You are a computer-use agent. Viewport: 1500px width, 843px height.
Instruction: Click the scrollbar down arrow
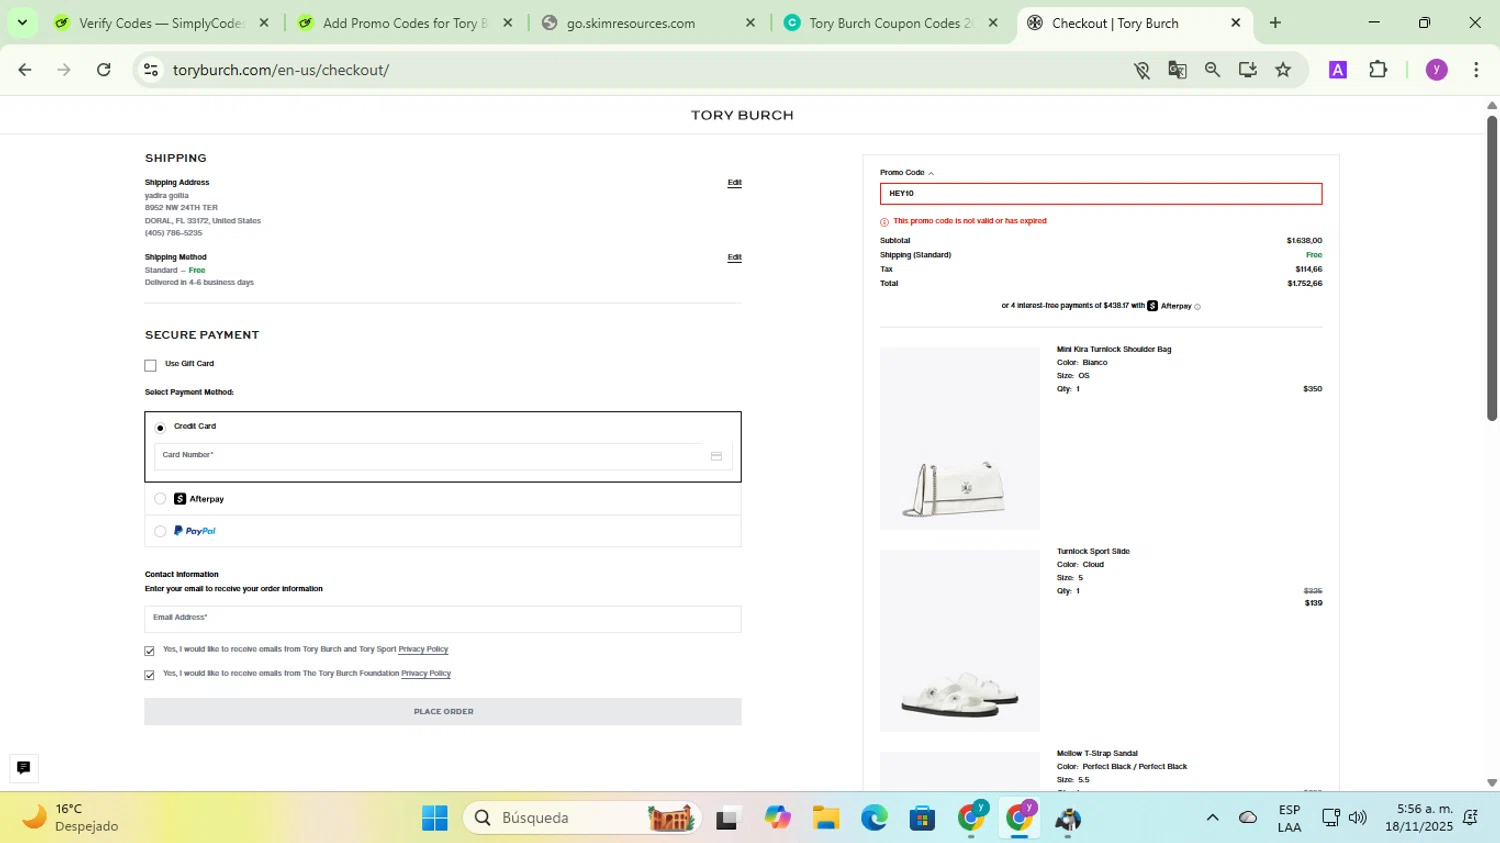pyautogui.click(x=1491, y=783)
